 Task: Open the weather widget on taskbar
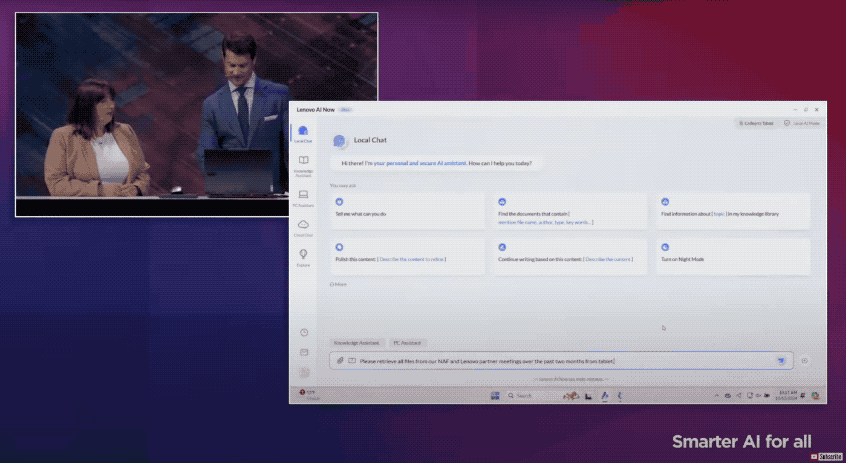pyautogui.click(x=310, y=395)
